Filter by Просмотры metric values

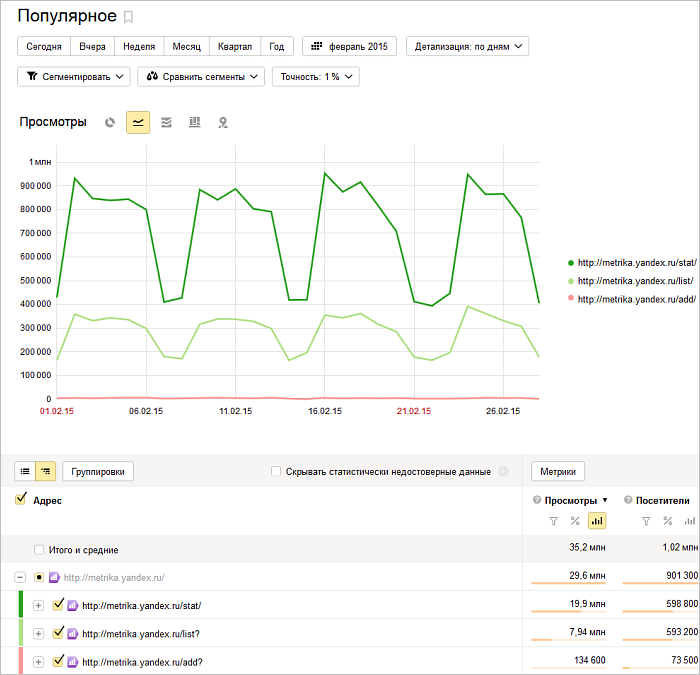point(554,521)
